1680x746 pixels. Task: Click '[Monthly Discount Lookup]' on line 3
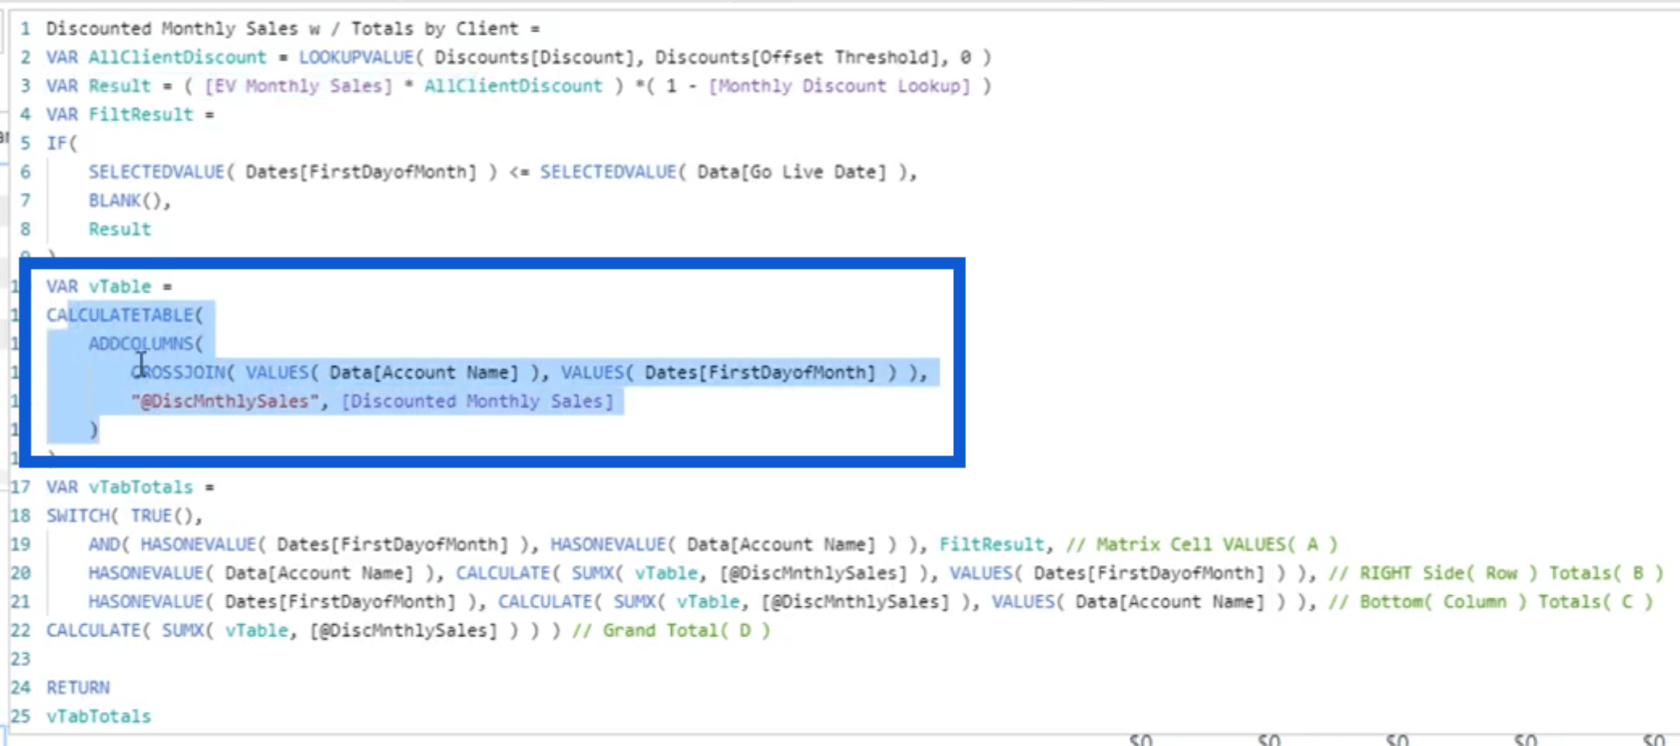[839, 86]
